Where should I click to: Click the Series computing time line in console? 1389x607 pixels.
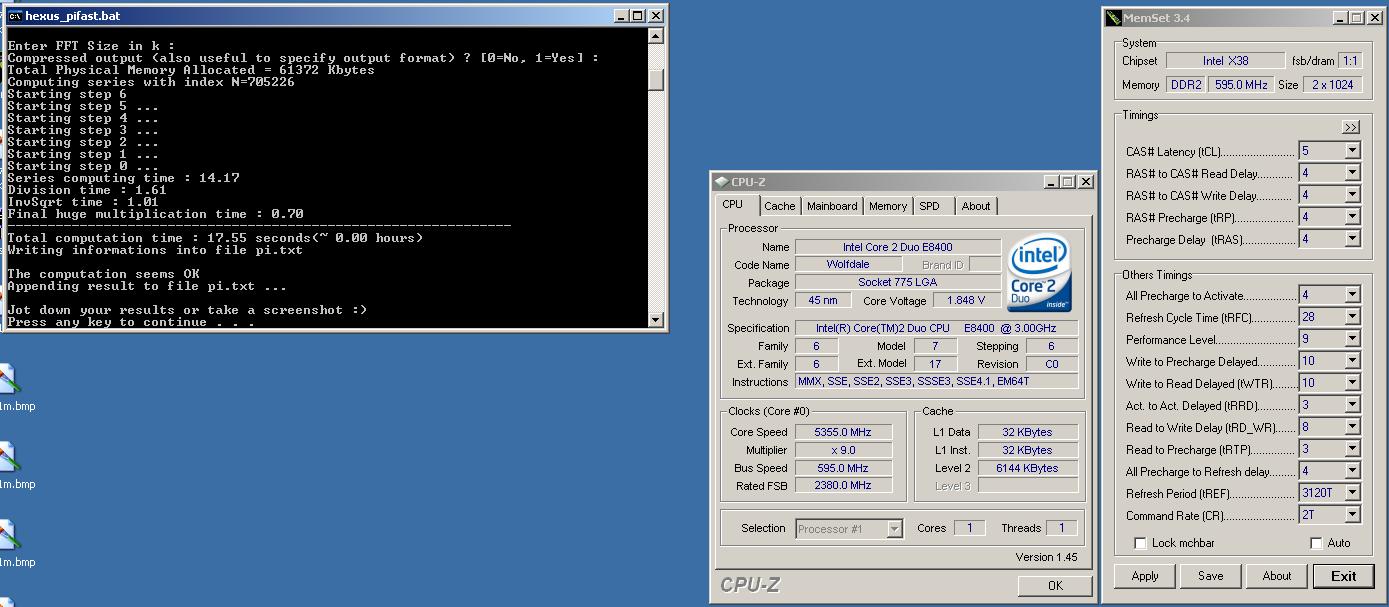pos(123,178)
